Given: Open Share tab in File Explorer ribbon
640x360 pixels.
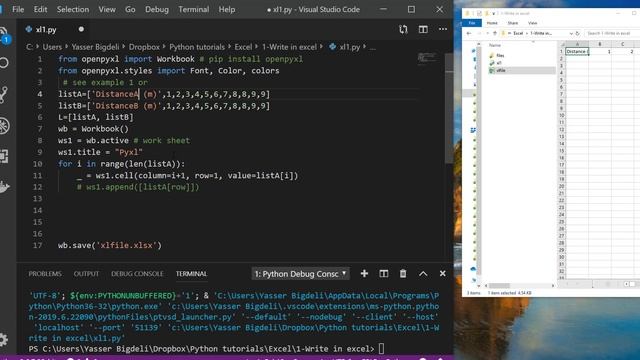Looking at the screenshot, I should (x=513, y=23).
